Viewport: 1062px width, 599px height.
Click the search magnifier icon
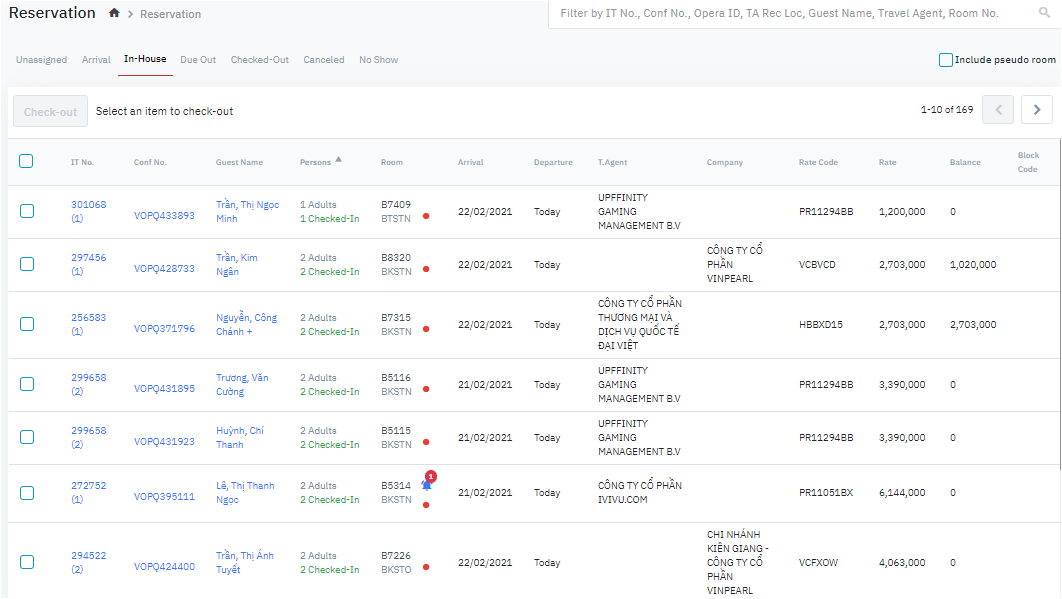(1044, 14)
